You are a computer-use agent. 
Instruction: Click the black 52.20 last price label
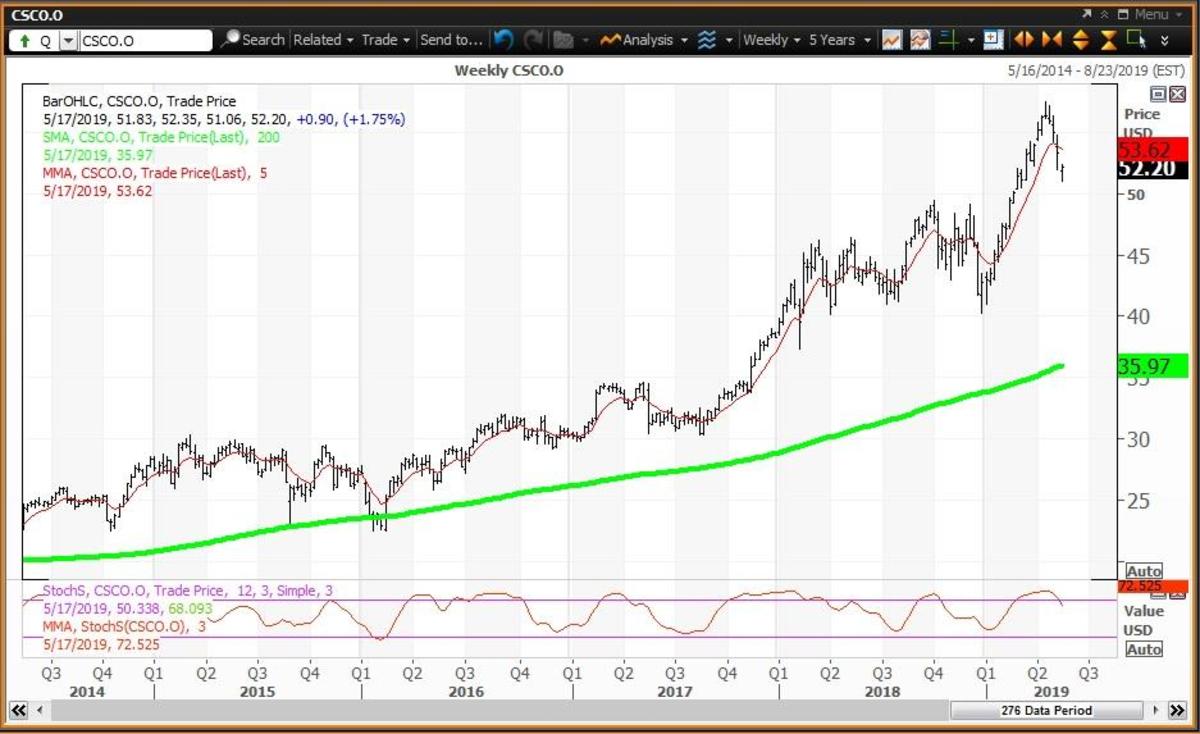point(1151,170)
